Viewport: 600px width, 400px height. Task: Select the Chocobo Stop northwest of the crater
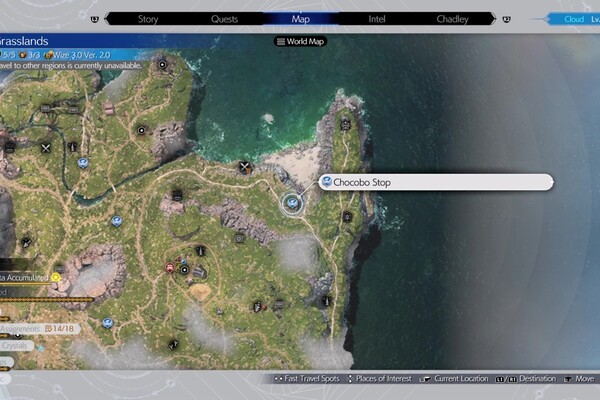[x=117, y=221]
